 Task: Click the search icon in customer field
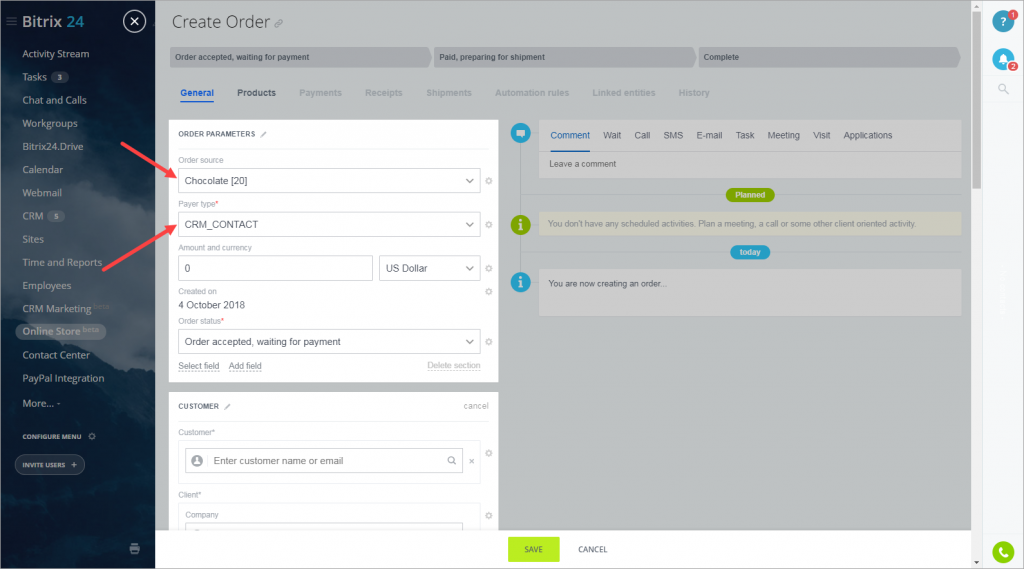point(451,461)
